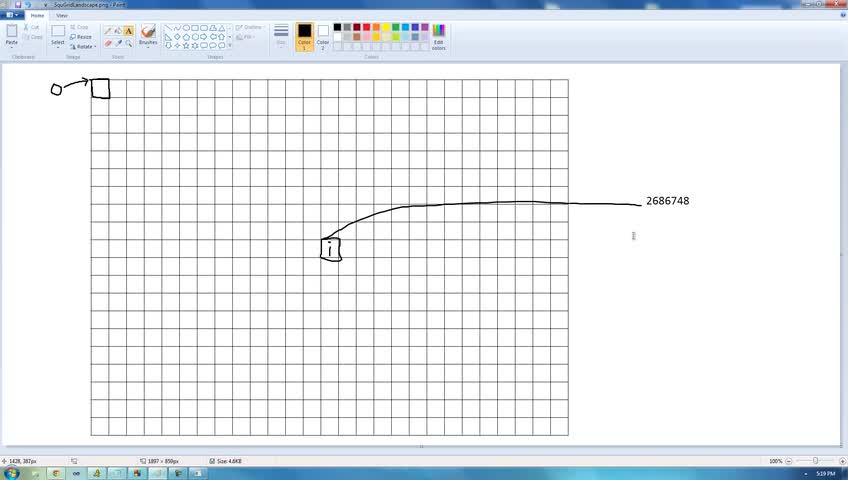Select the Color picker eyedropper tool
The image size is (848, 480).
[x=118, y=43]
